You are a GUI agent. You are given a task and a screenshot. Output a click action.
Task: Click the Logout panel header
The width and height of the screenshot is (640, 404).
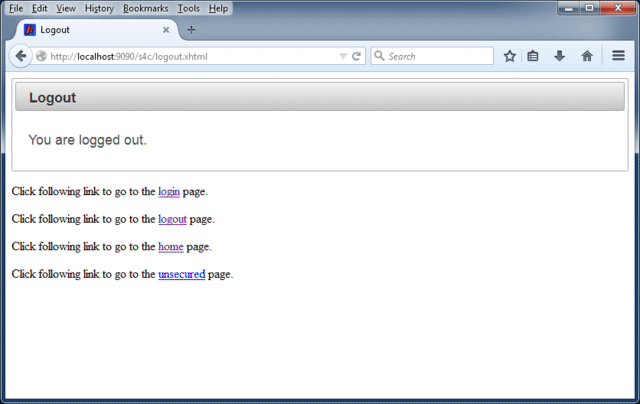click(320, 97)
